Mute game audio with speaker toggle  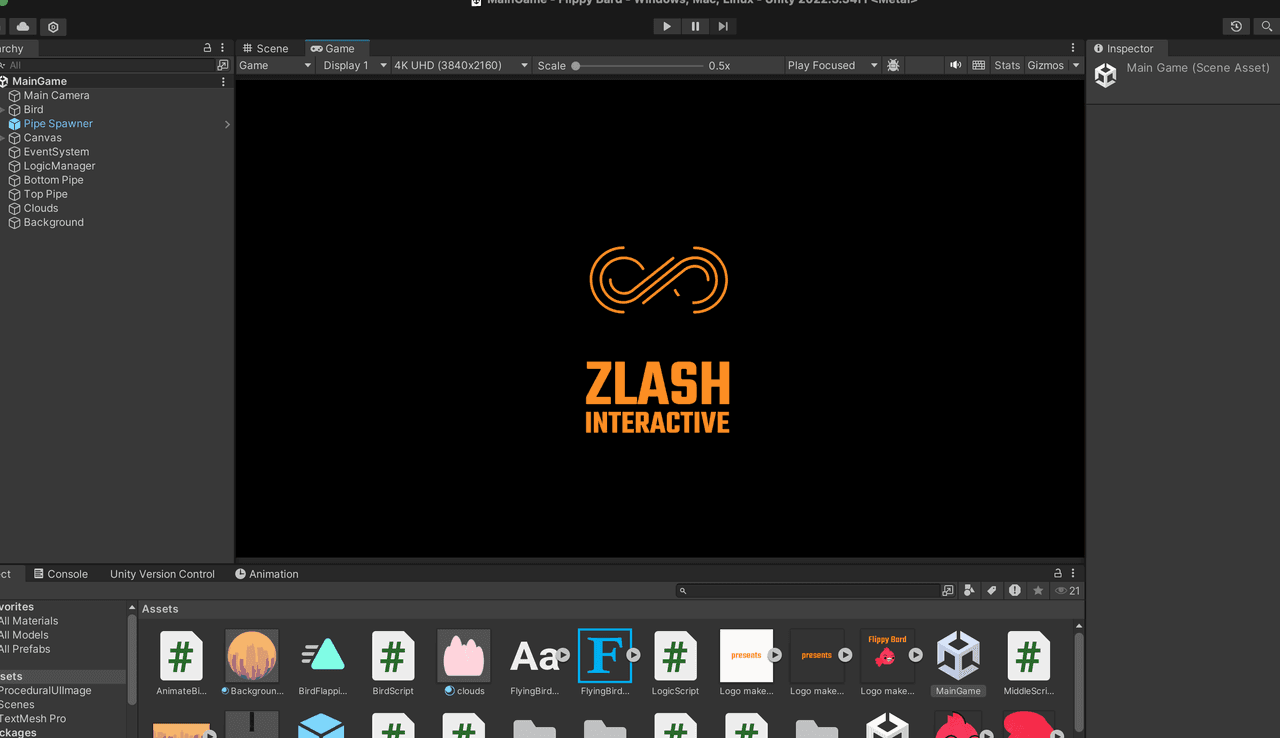coord(955,65)
